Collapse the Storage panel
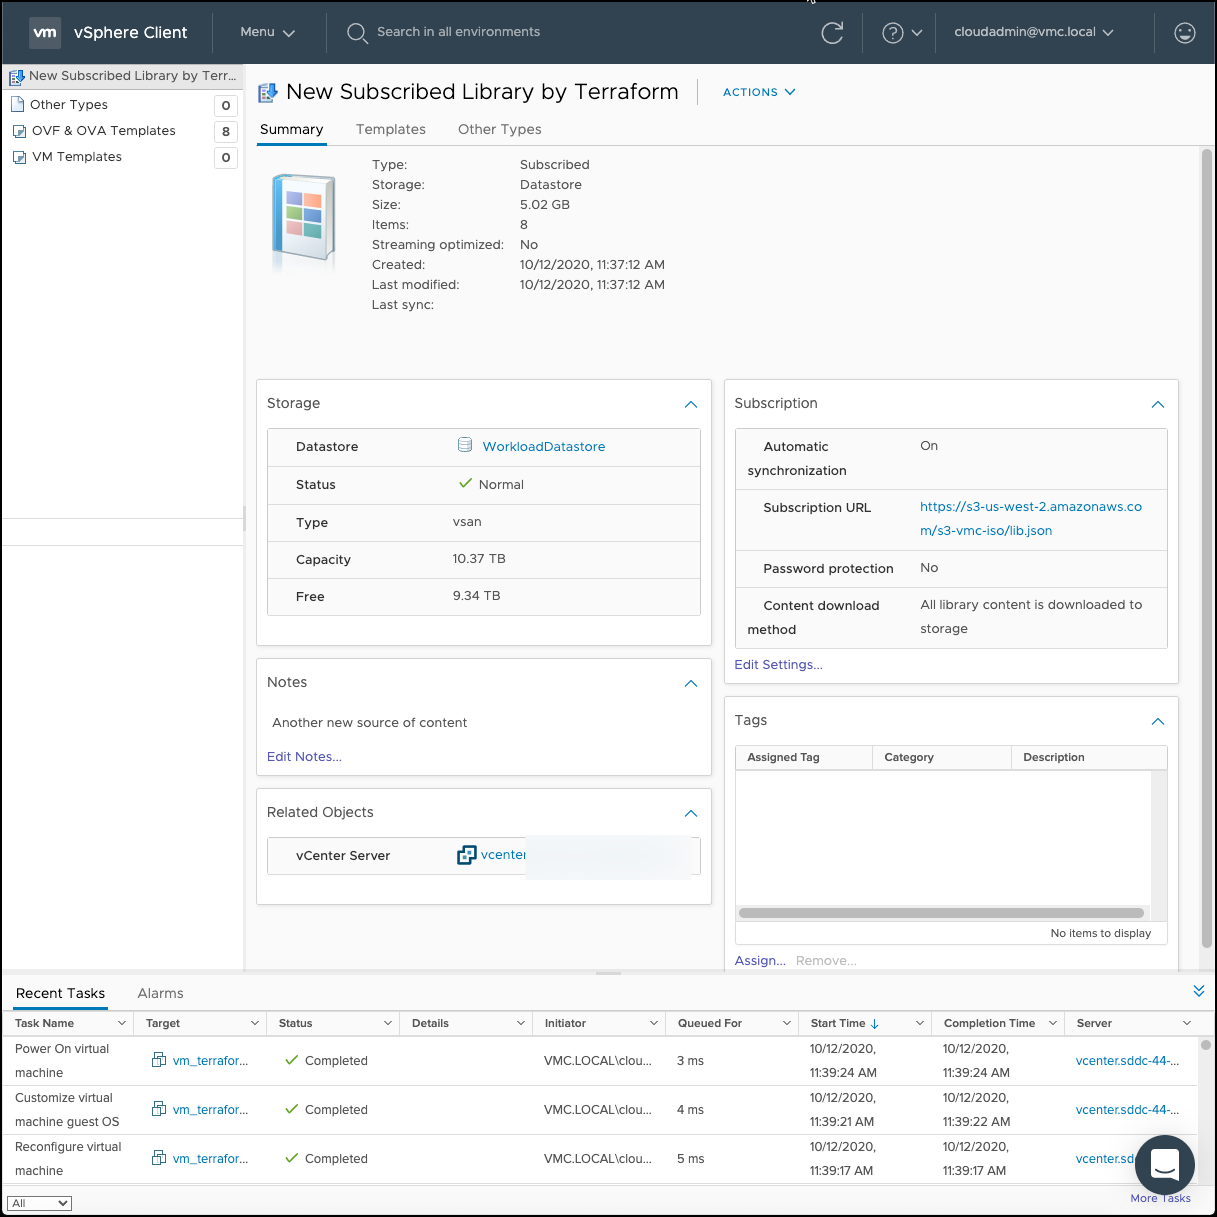 tap(690, 405)
